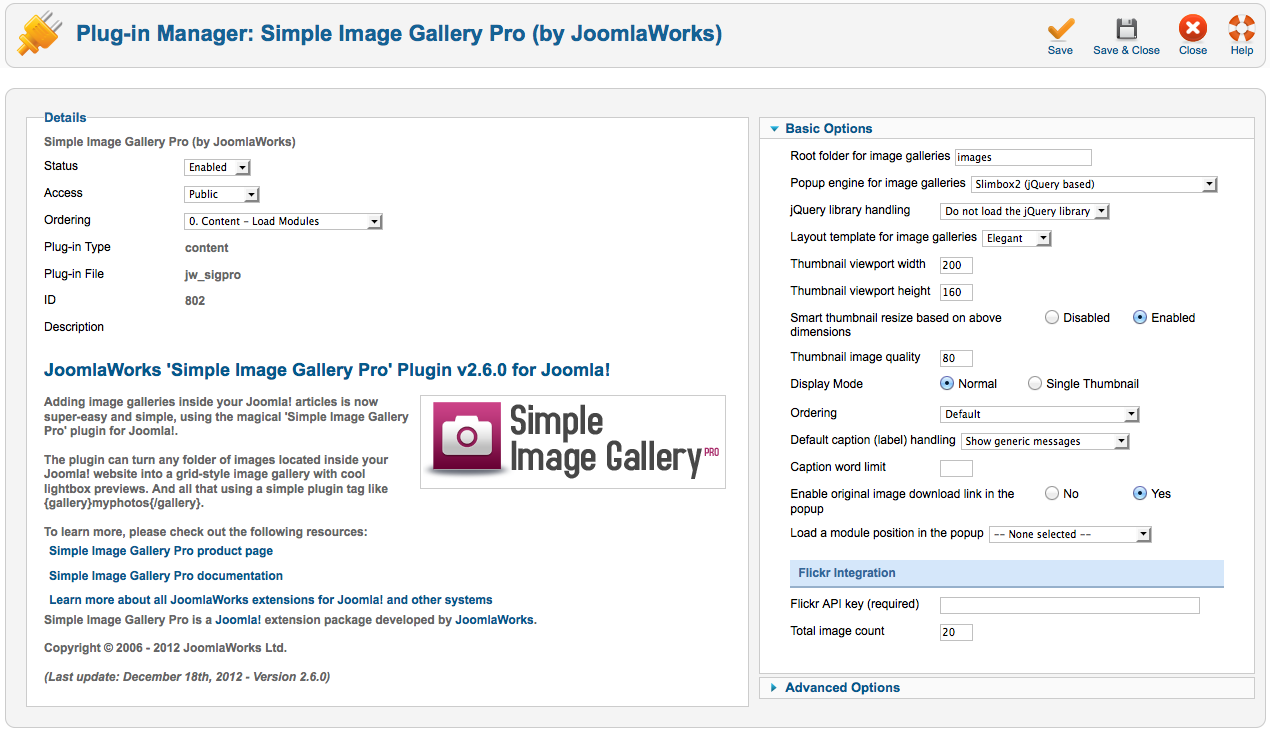Screen dimensions: 1270x731
Task: Click the red Close icon
Action: (1193, 29)
